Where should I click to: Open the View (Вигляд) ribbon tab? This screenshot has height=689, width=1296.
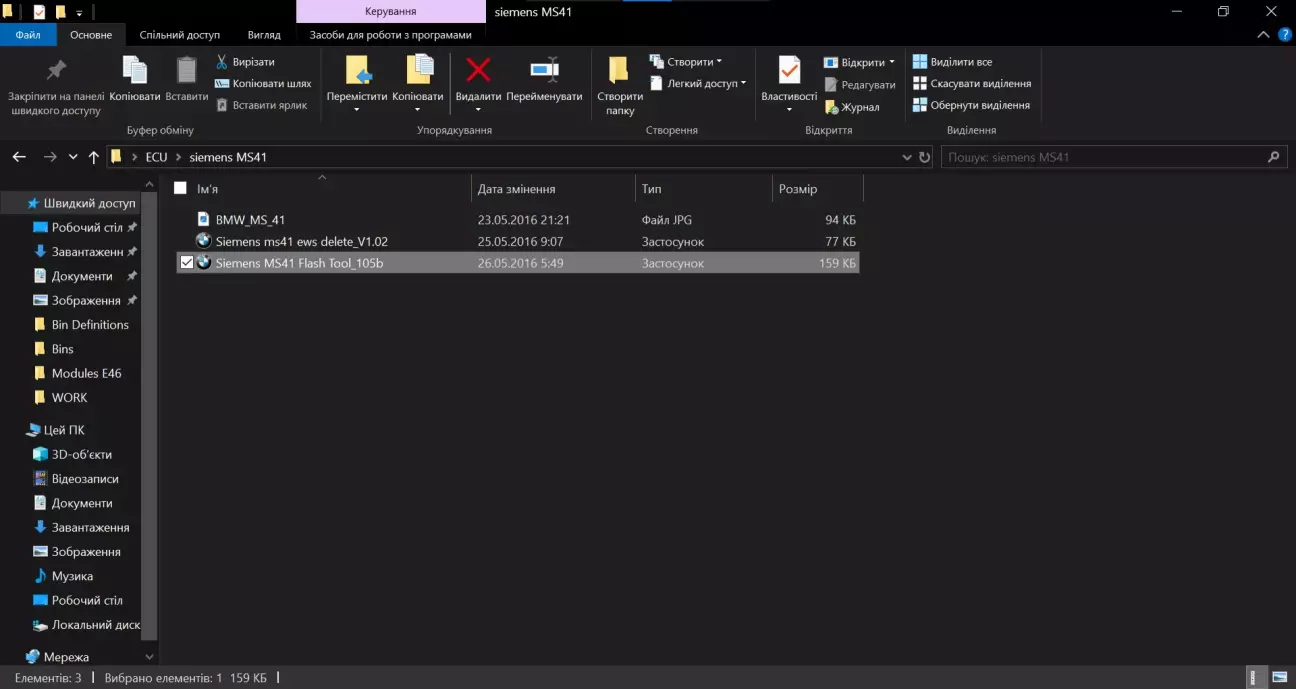pos(264,35)
